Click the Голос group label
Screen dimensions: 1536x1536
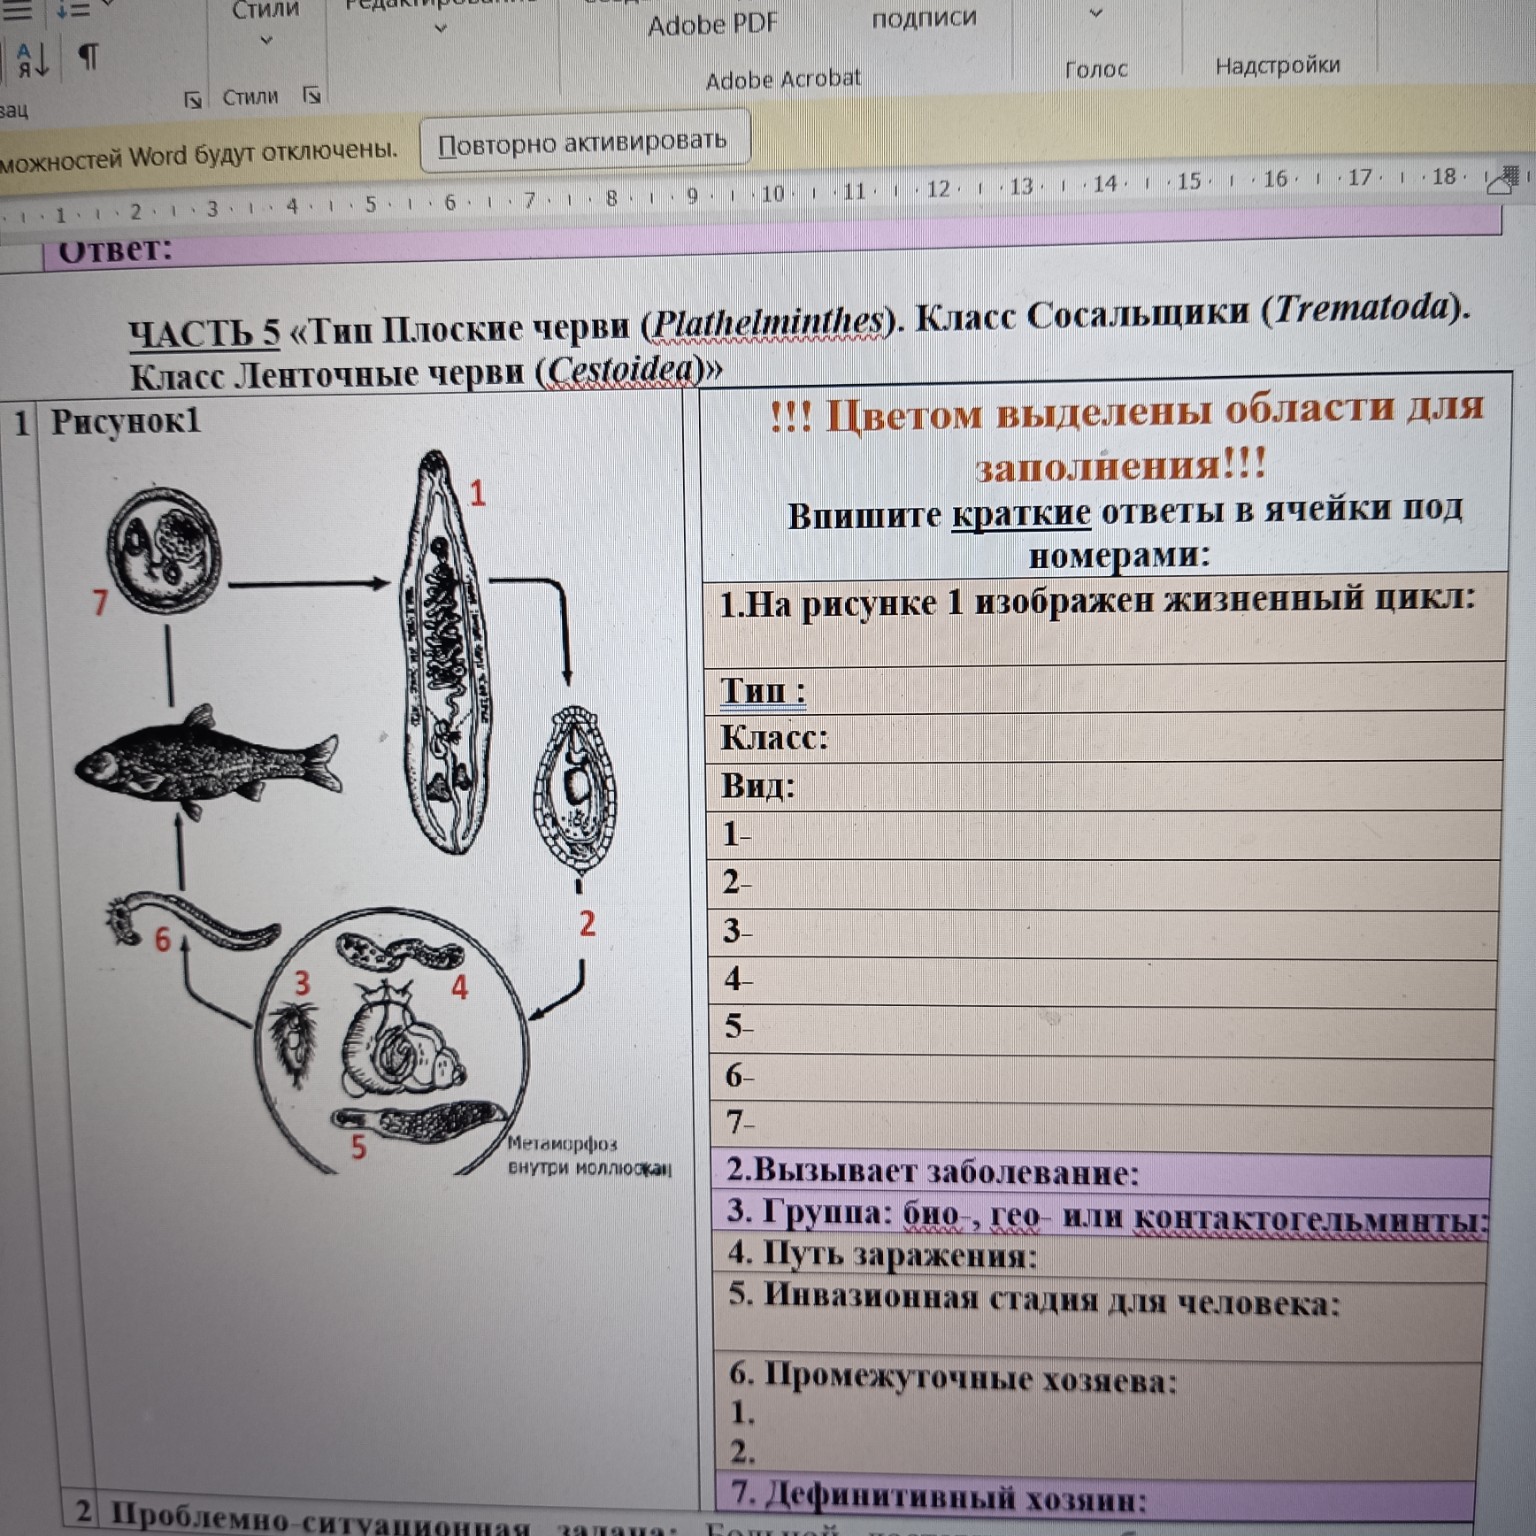pos(1097,69)
